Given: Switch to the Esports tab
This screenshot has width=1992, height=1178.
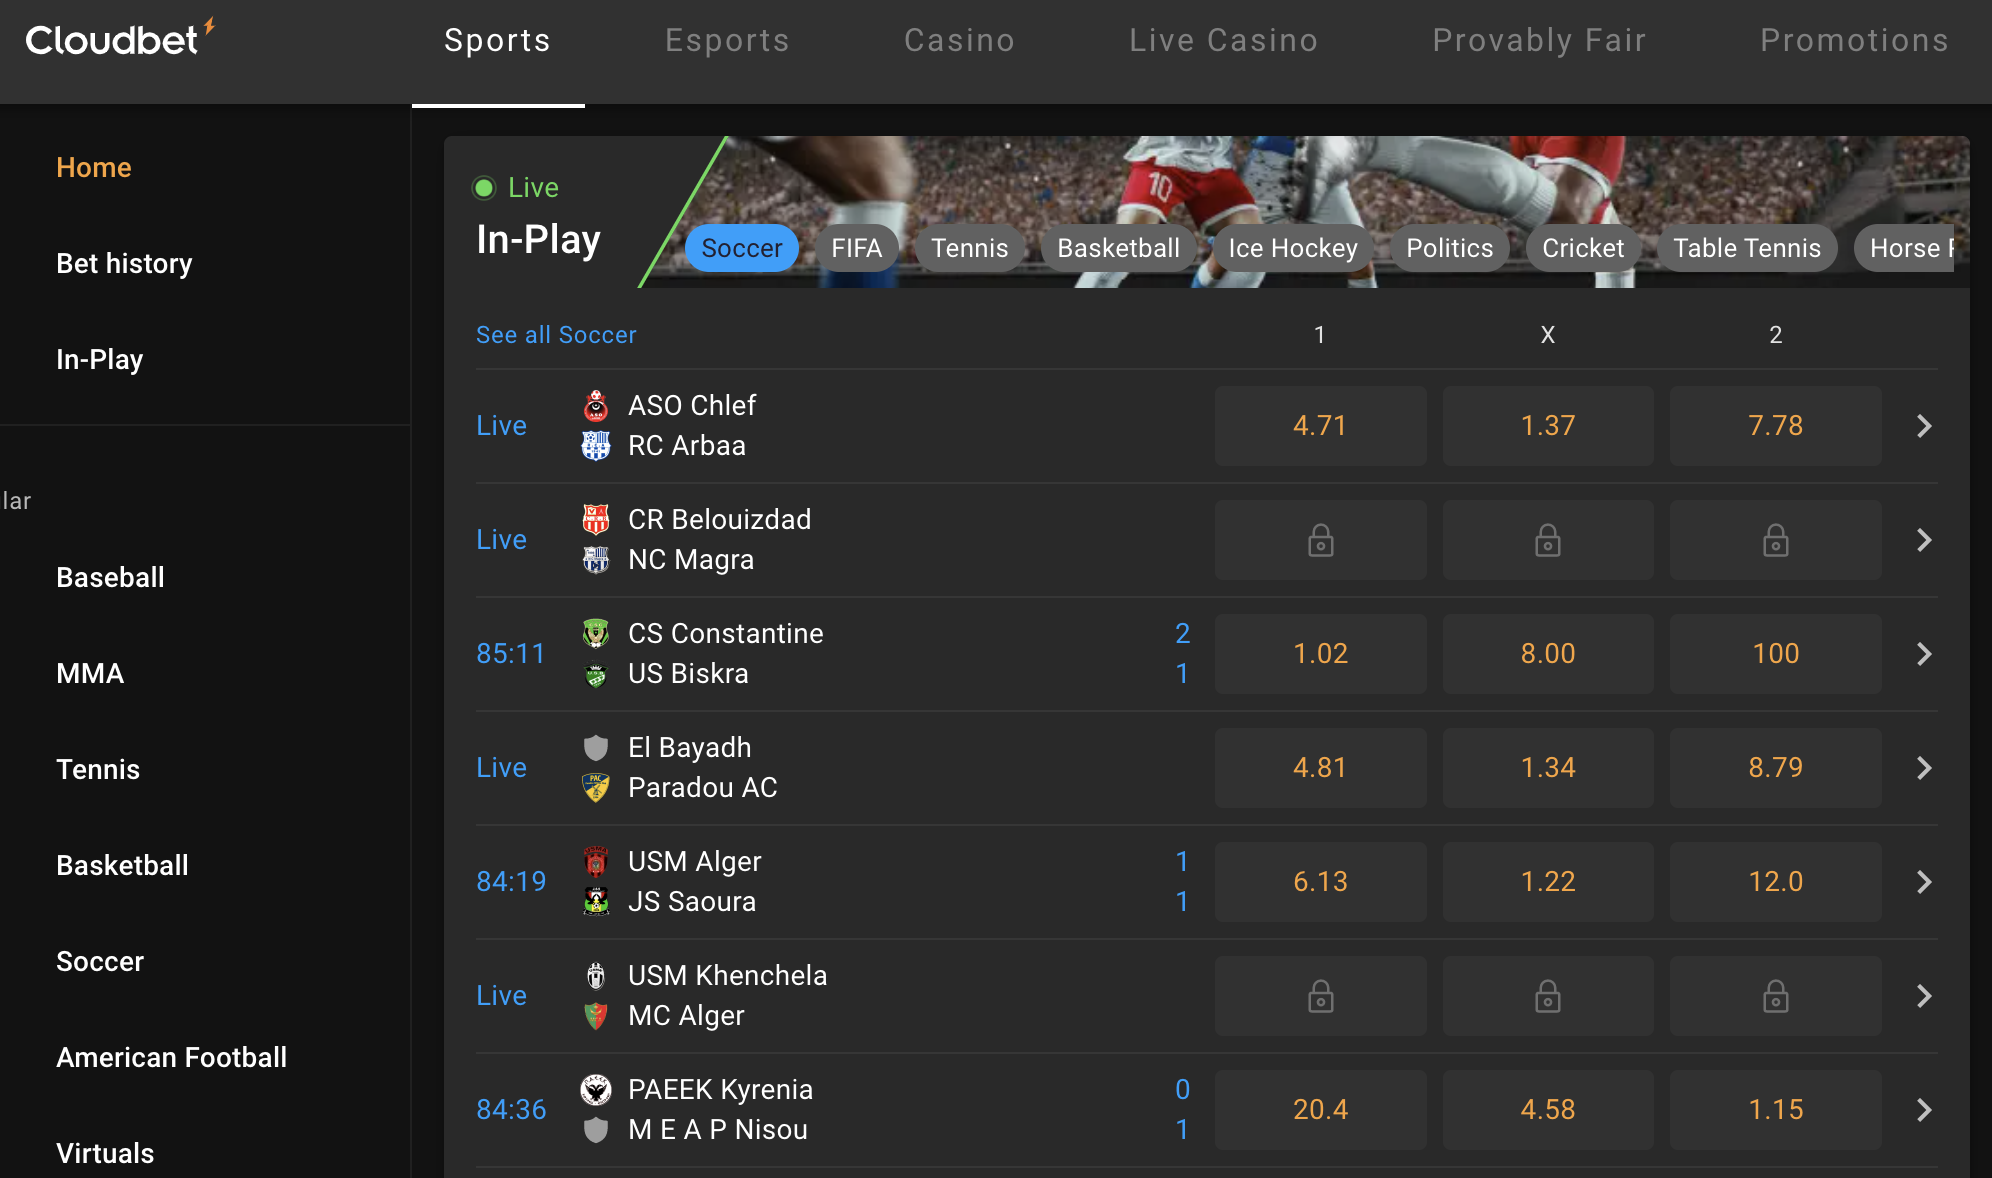Looking at the screenshot, I should click(727, 40).
